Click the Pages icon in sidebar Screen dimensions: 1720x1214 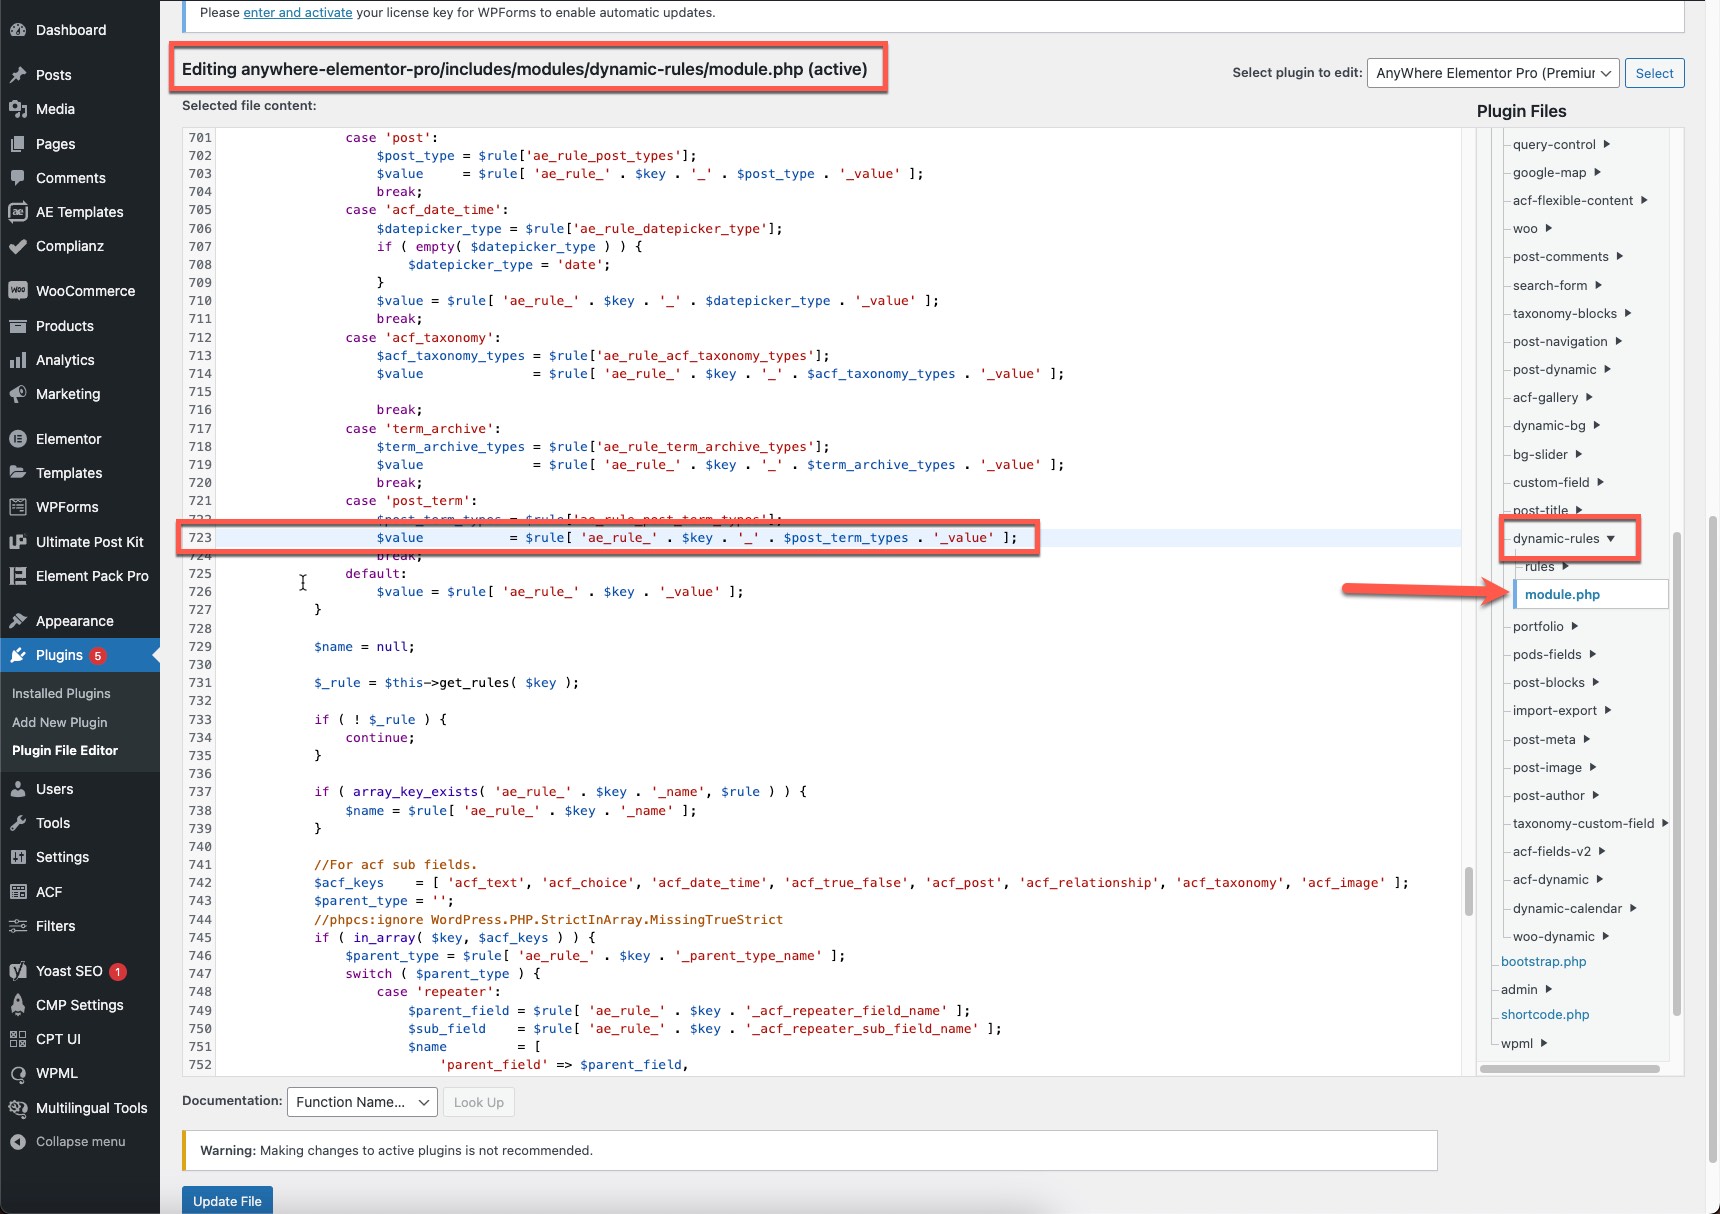pos(18,144)
